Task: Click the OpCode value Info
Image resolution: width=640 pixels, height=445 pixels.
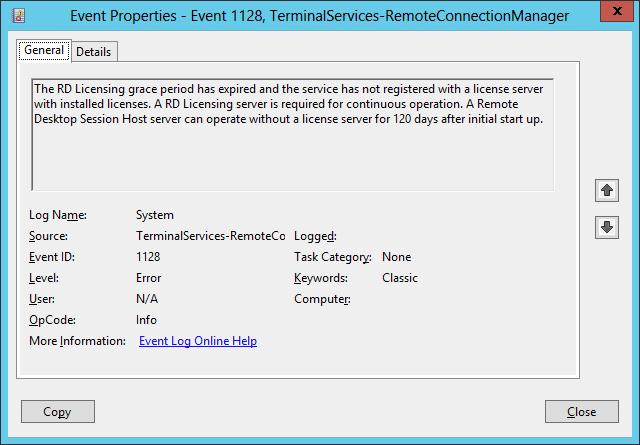Action: point(146,320)
